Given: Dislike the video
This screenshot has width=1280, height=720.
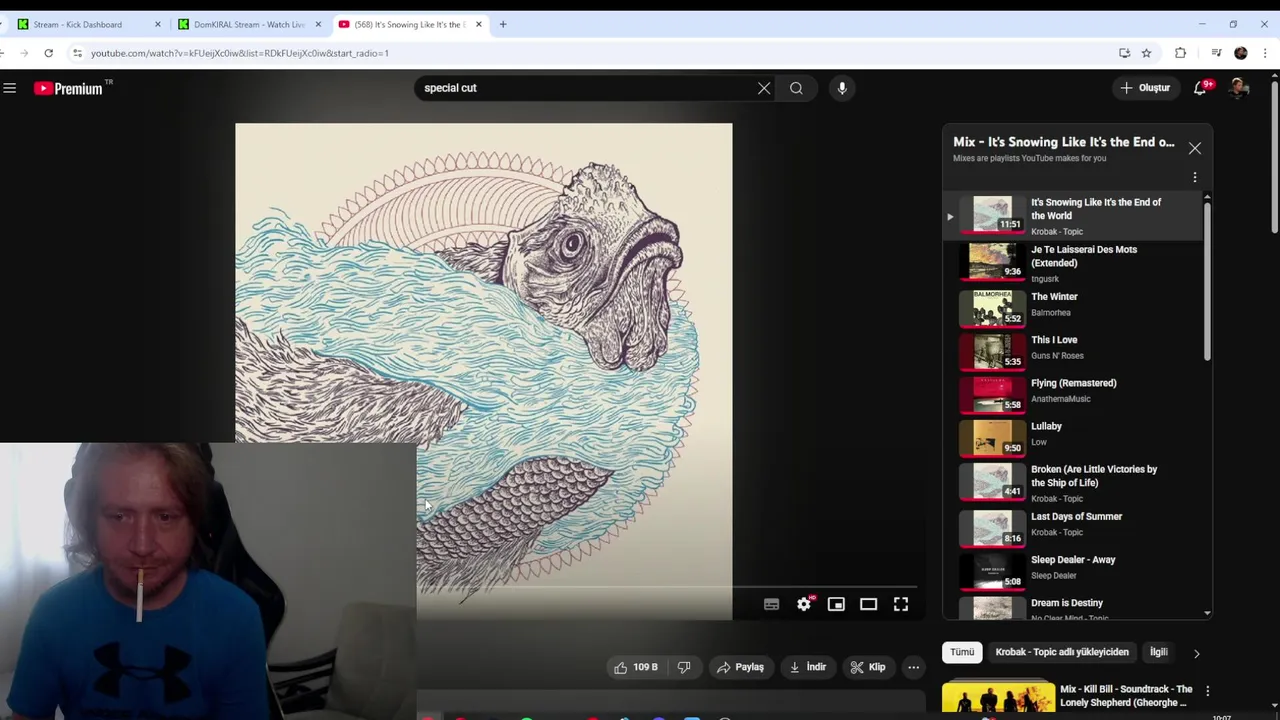Looking at the screenshot, I should tap(684, 667).
